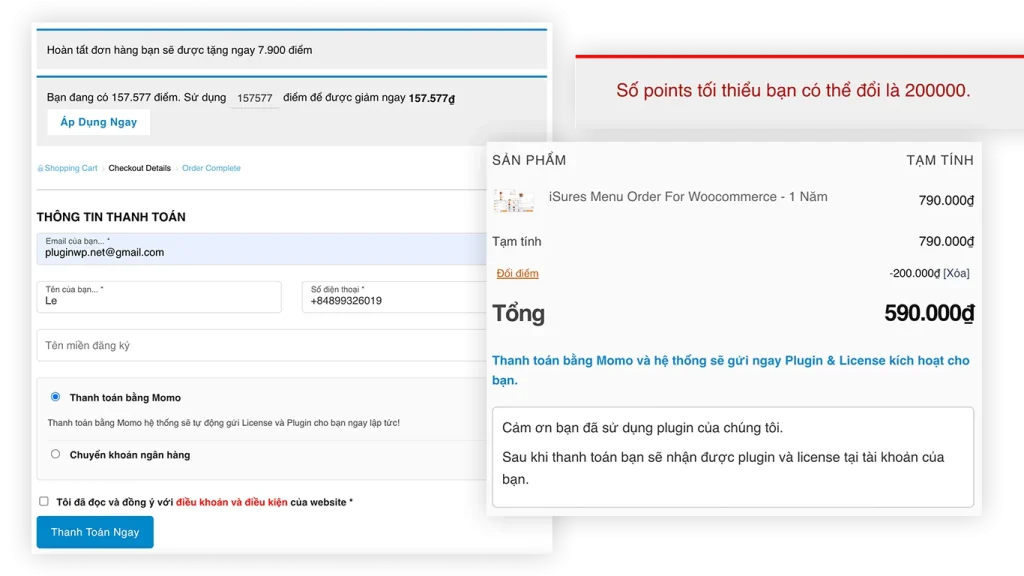Remove points discount via the Xóa link
The image size is (1024, 576).
pyautogui.click(x=956, y=274)
